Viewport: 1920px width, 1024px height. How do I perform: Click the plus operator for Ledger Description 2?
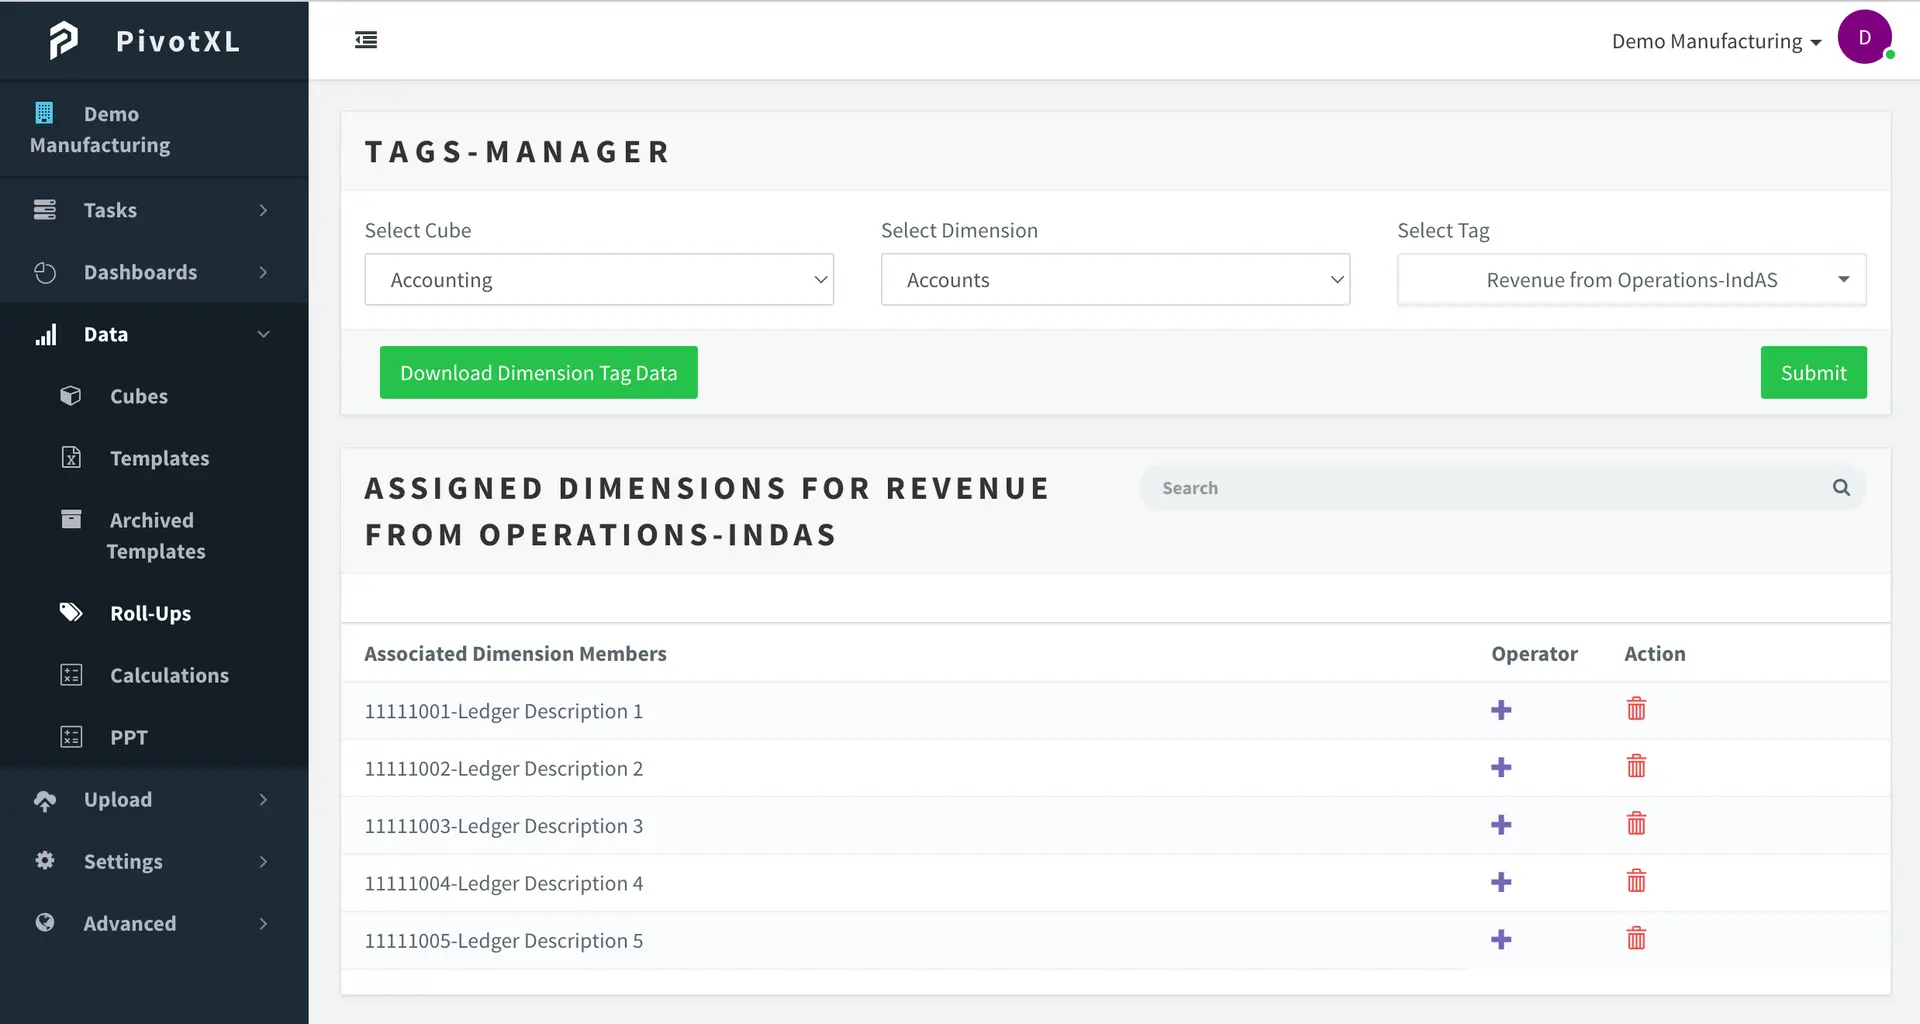coord(1501,767)
